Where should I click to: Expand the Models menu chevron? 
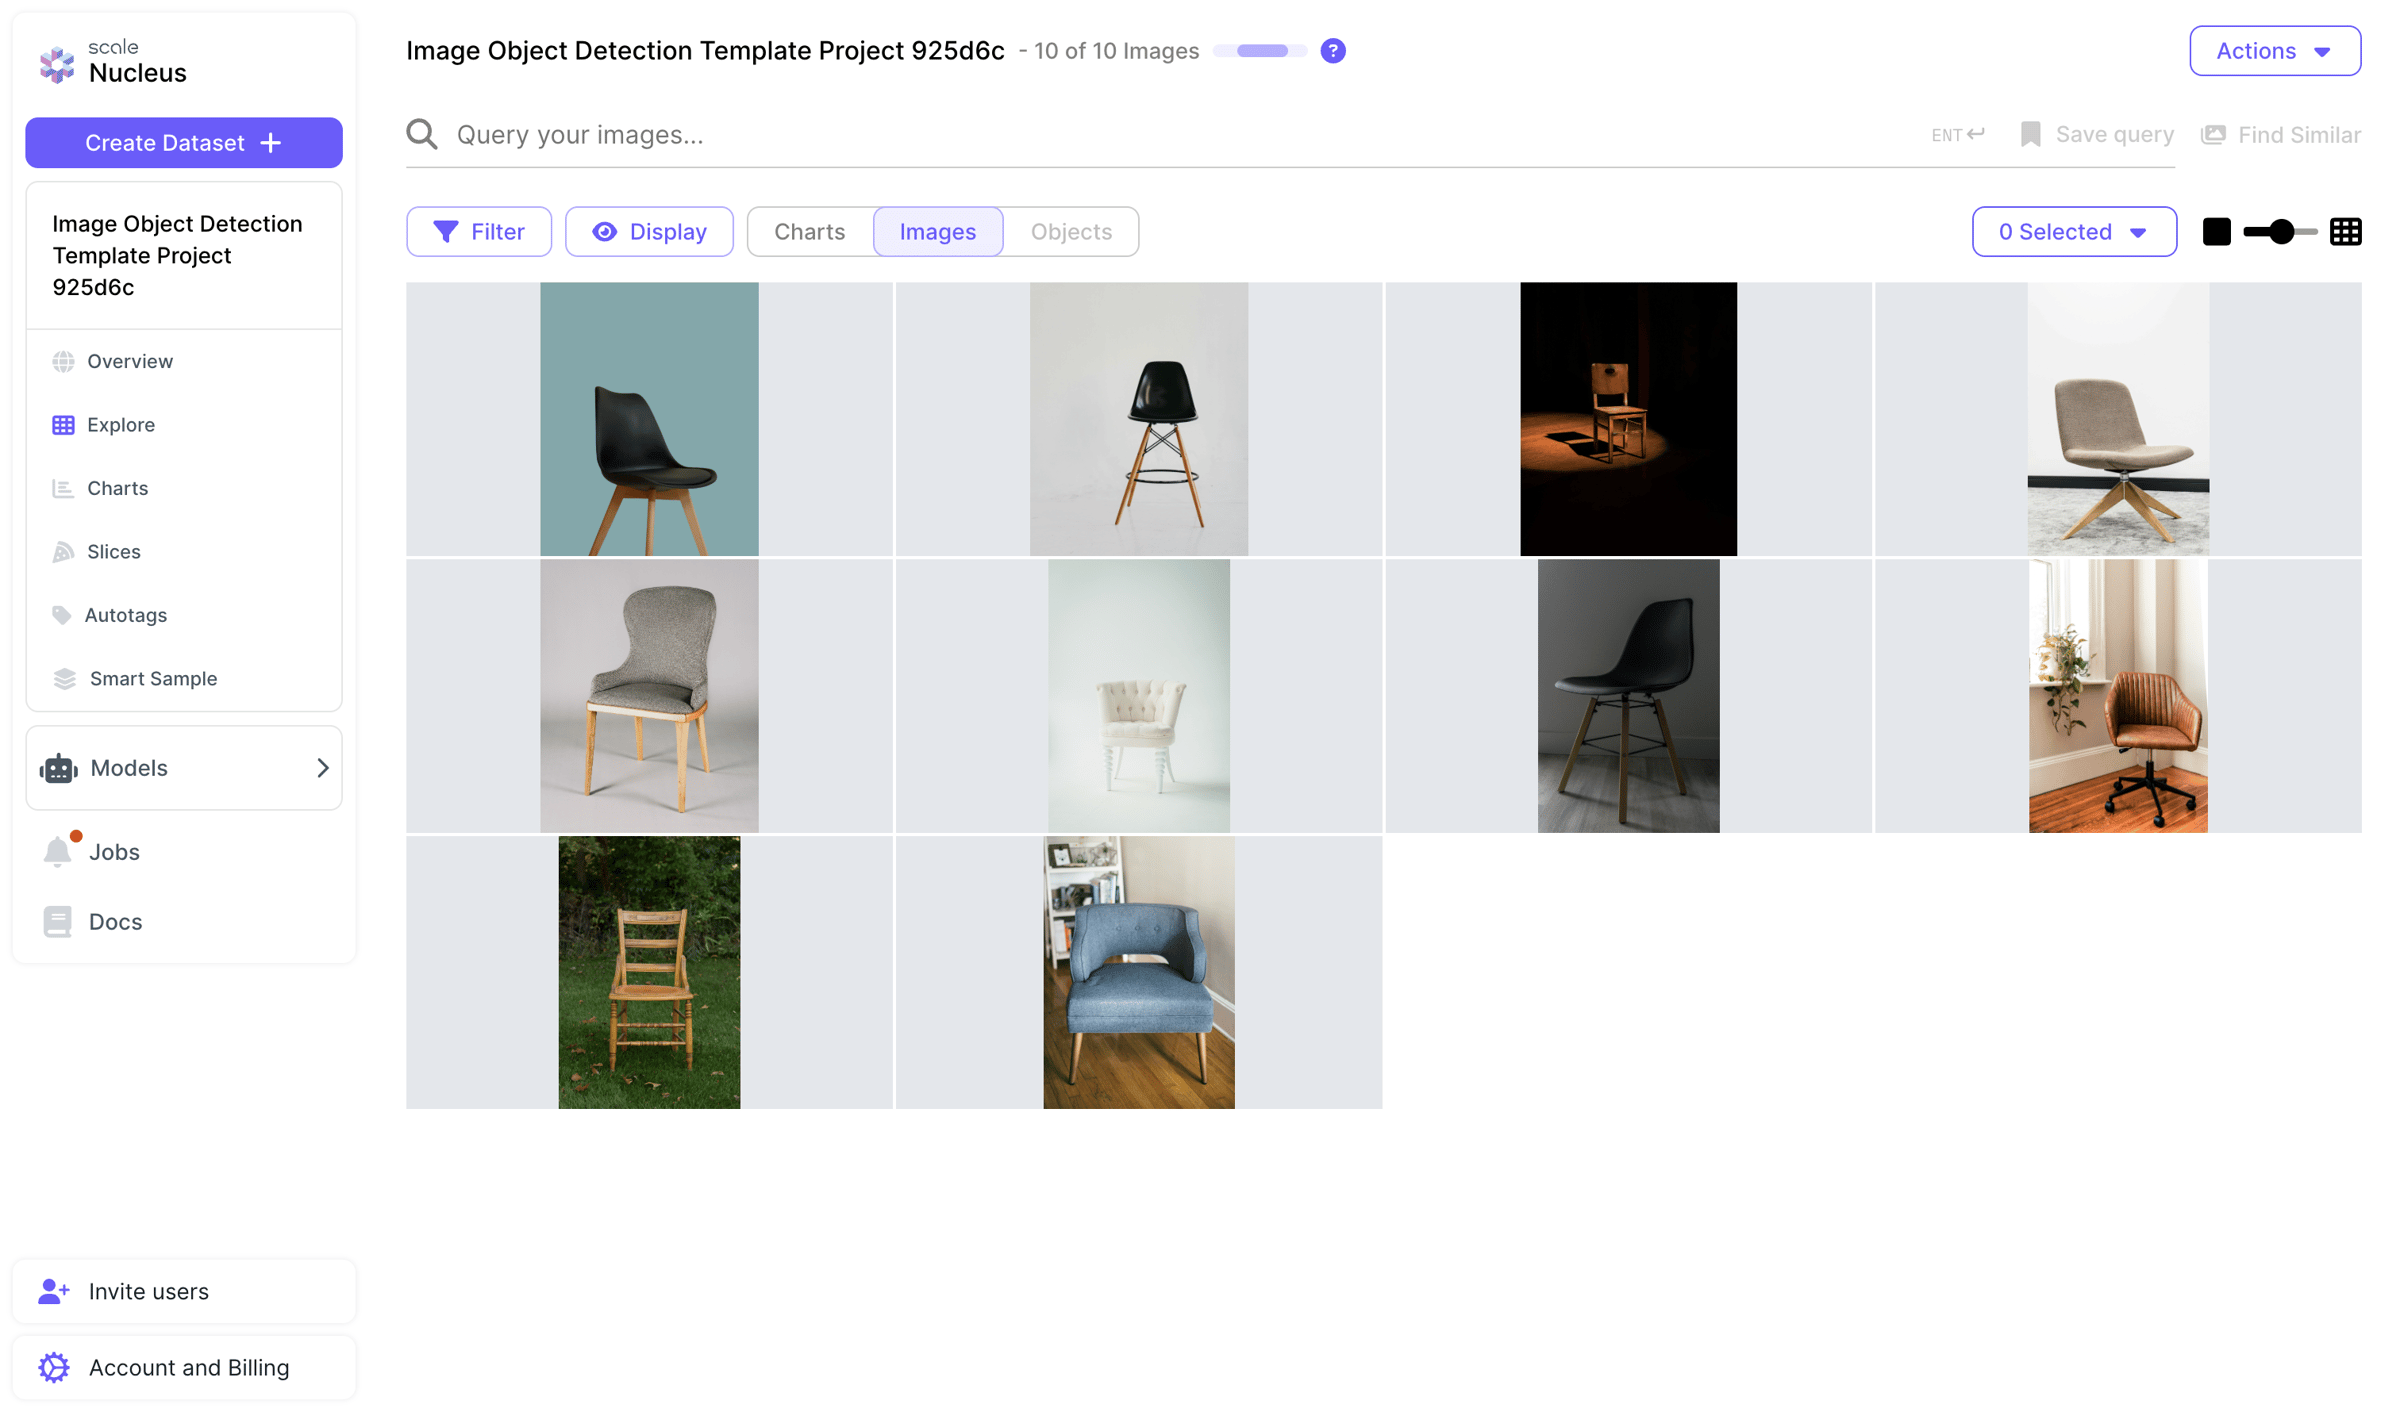(322, 767)
